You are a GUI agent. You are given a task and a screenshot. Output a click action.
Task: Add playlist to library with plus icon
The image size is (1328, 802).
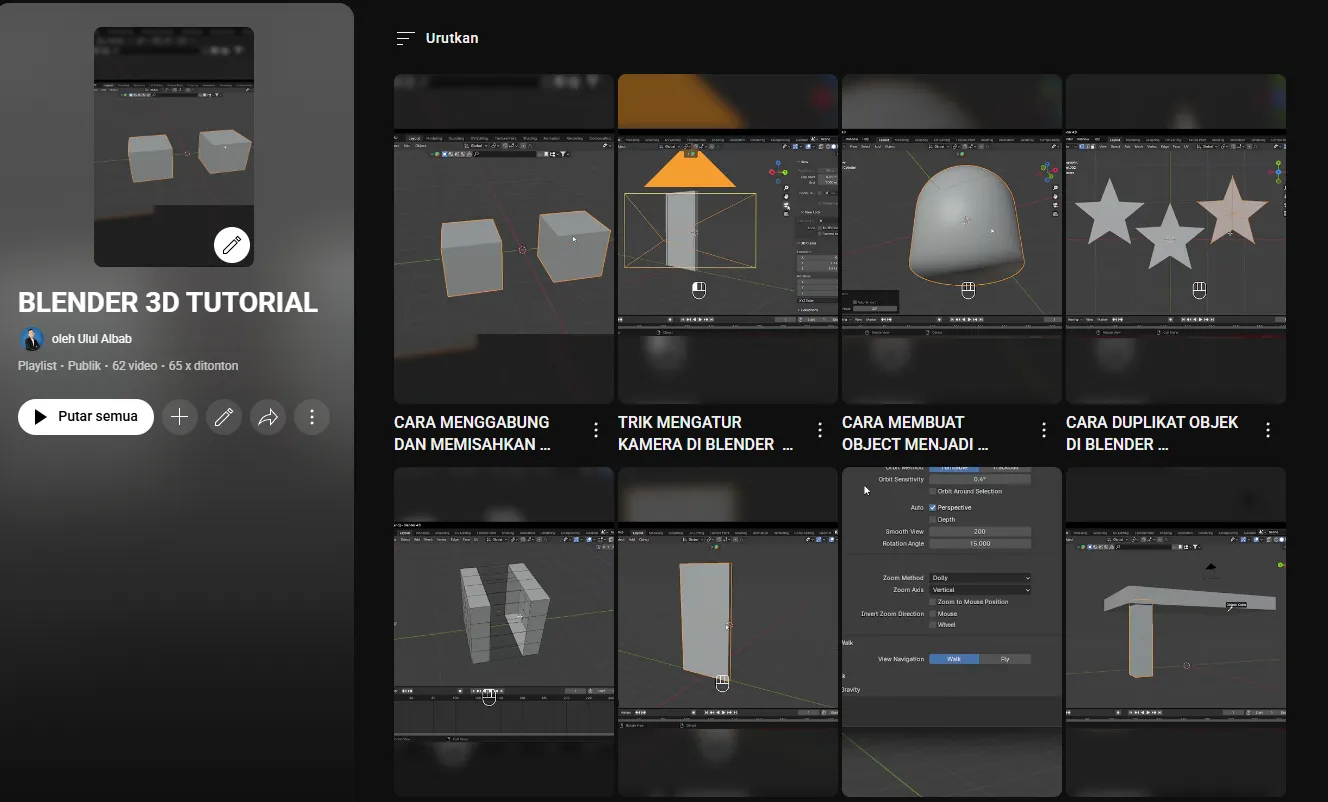[x=180, y=417]
